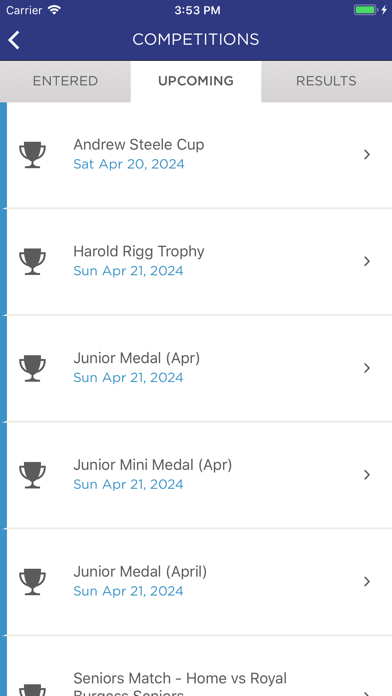Viewport: 392px width, 696px height.
Task: Open the Andrew Steele Cup competition title
Action: point(139,145)
